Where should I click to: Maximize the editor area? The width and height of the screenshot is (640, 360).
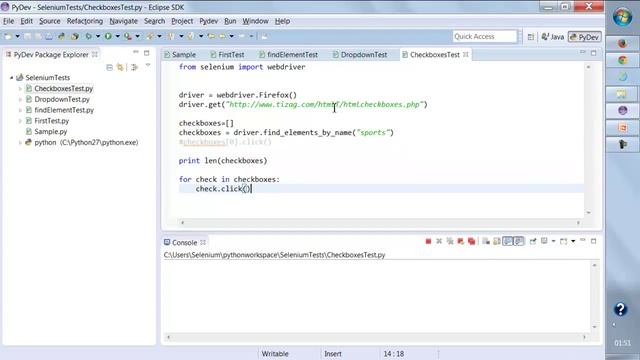(593, 53)
